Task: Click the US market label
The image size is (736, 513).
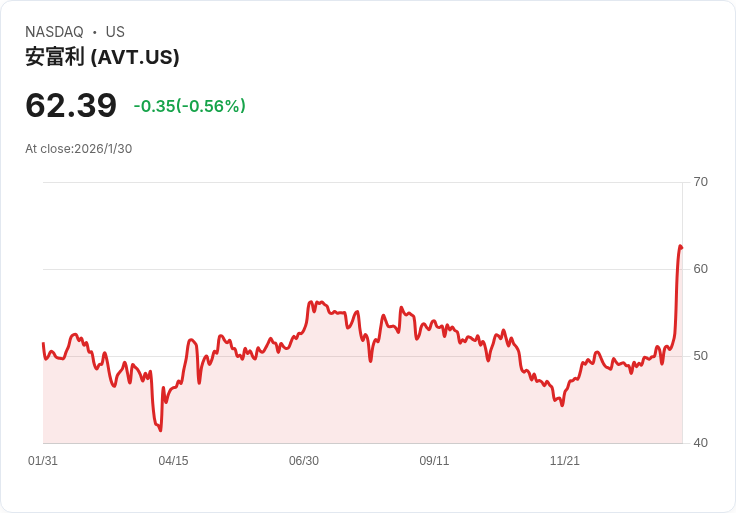Action: 115,32
